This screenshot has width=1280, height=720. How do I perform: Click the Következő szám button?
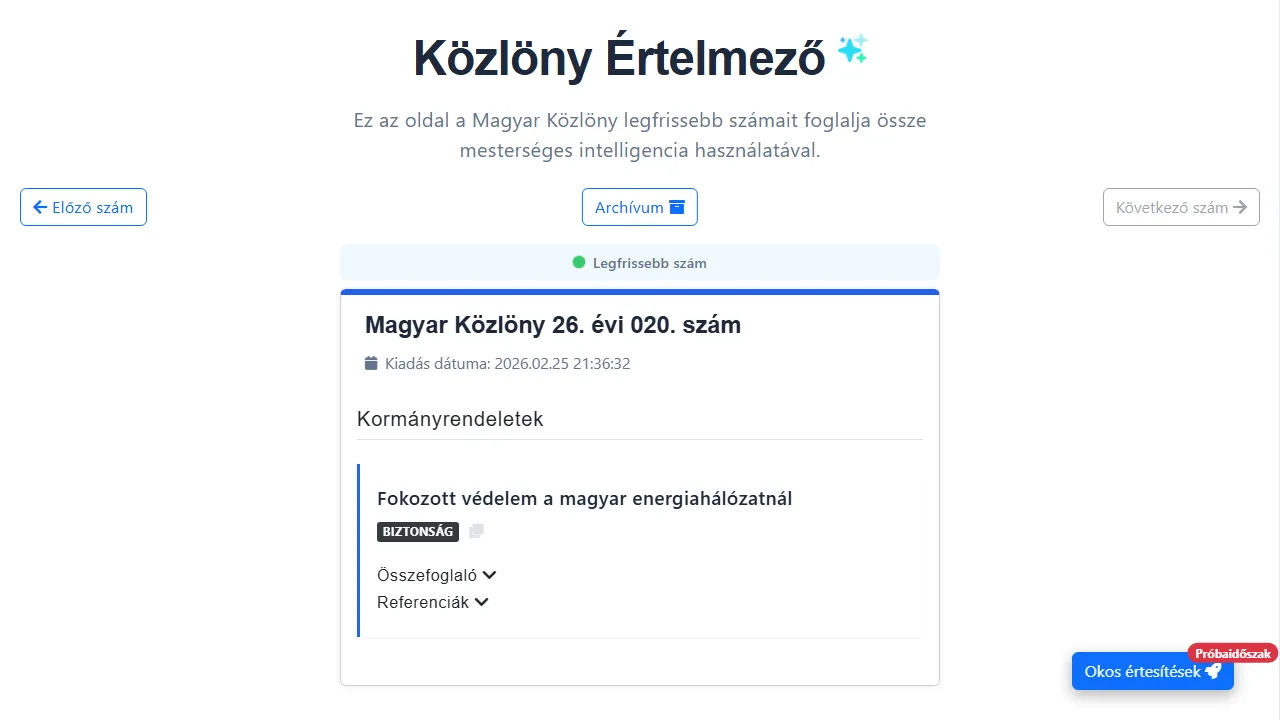pyautogui.click(x=1181, y=207)
